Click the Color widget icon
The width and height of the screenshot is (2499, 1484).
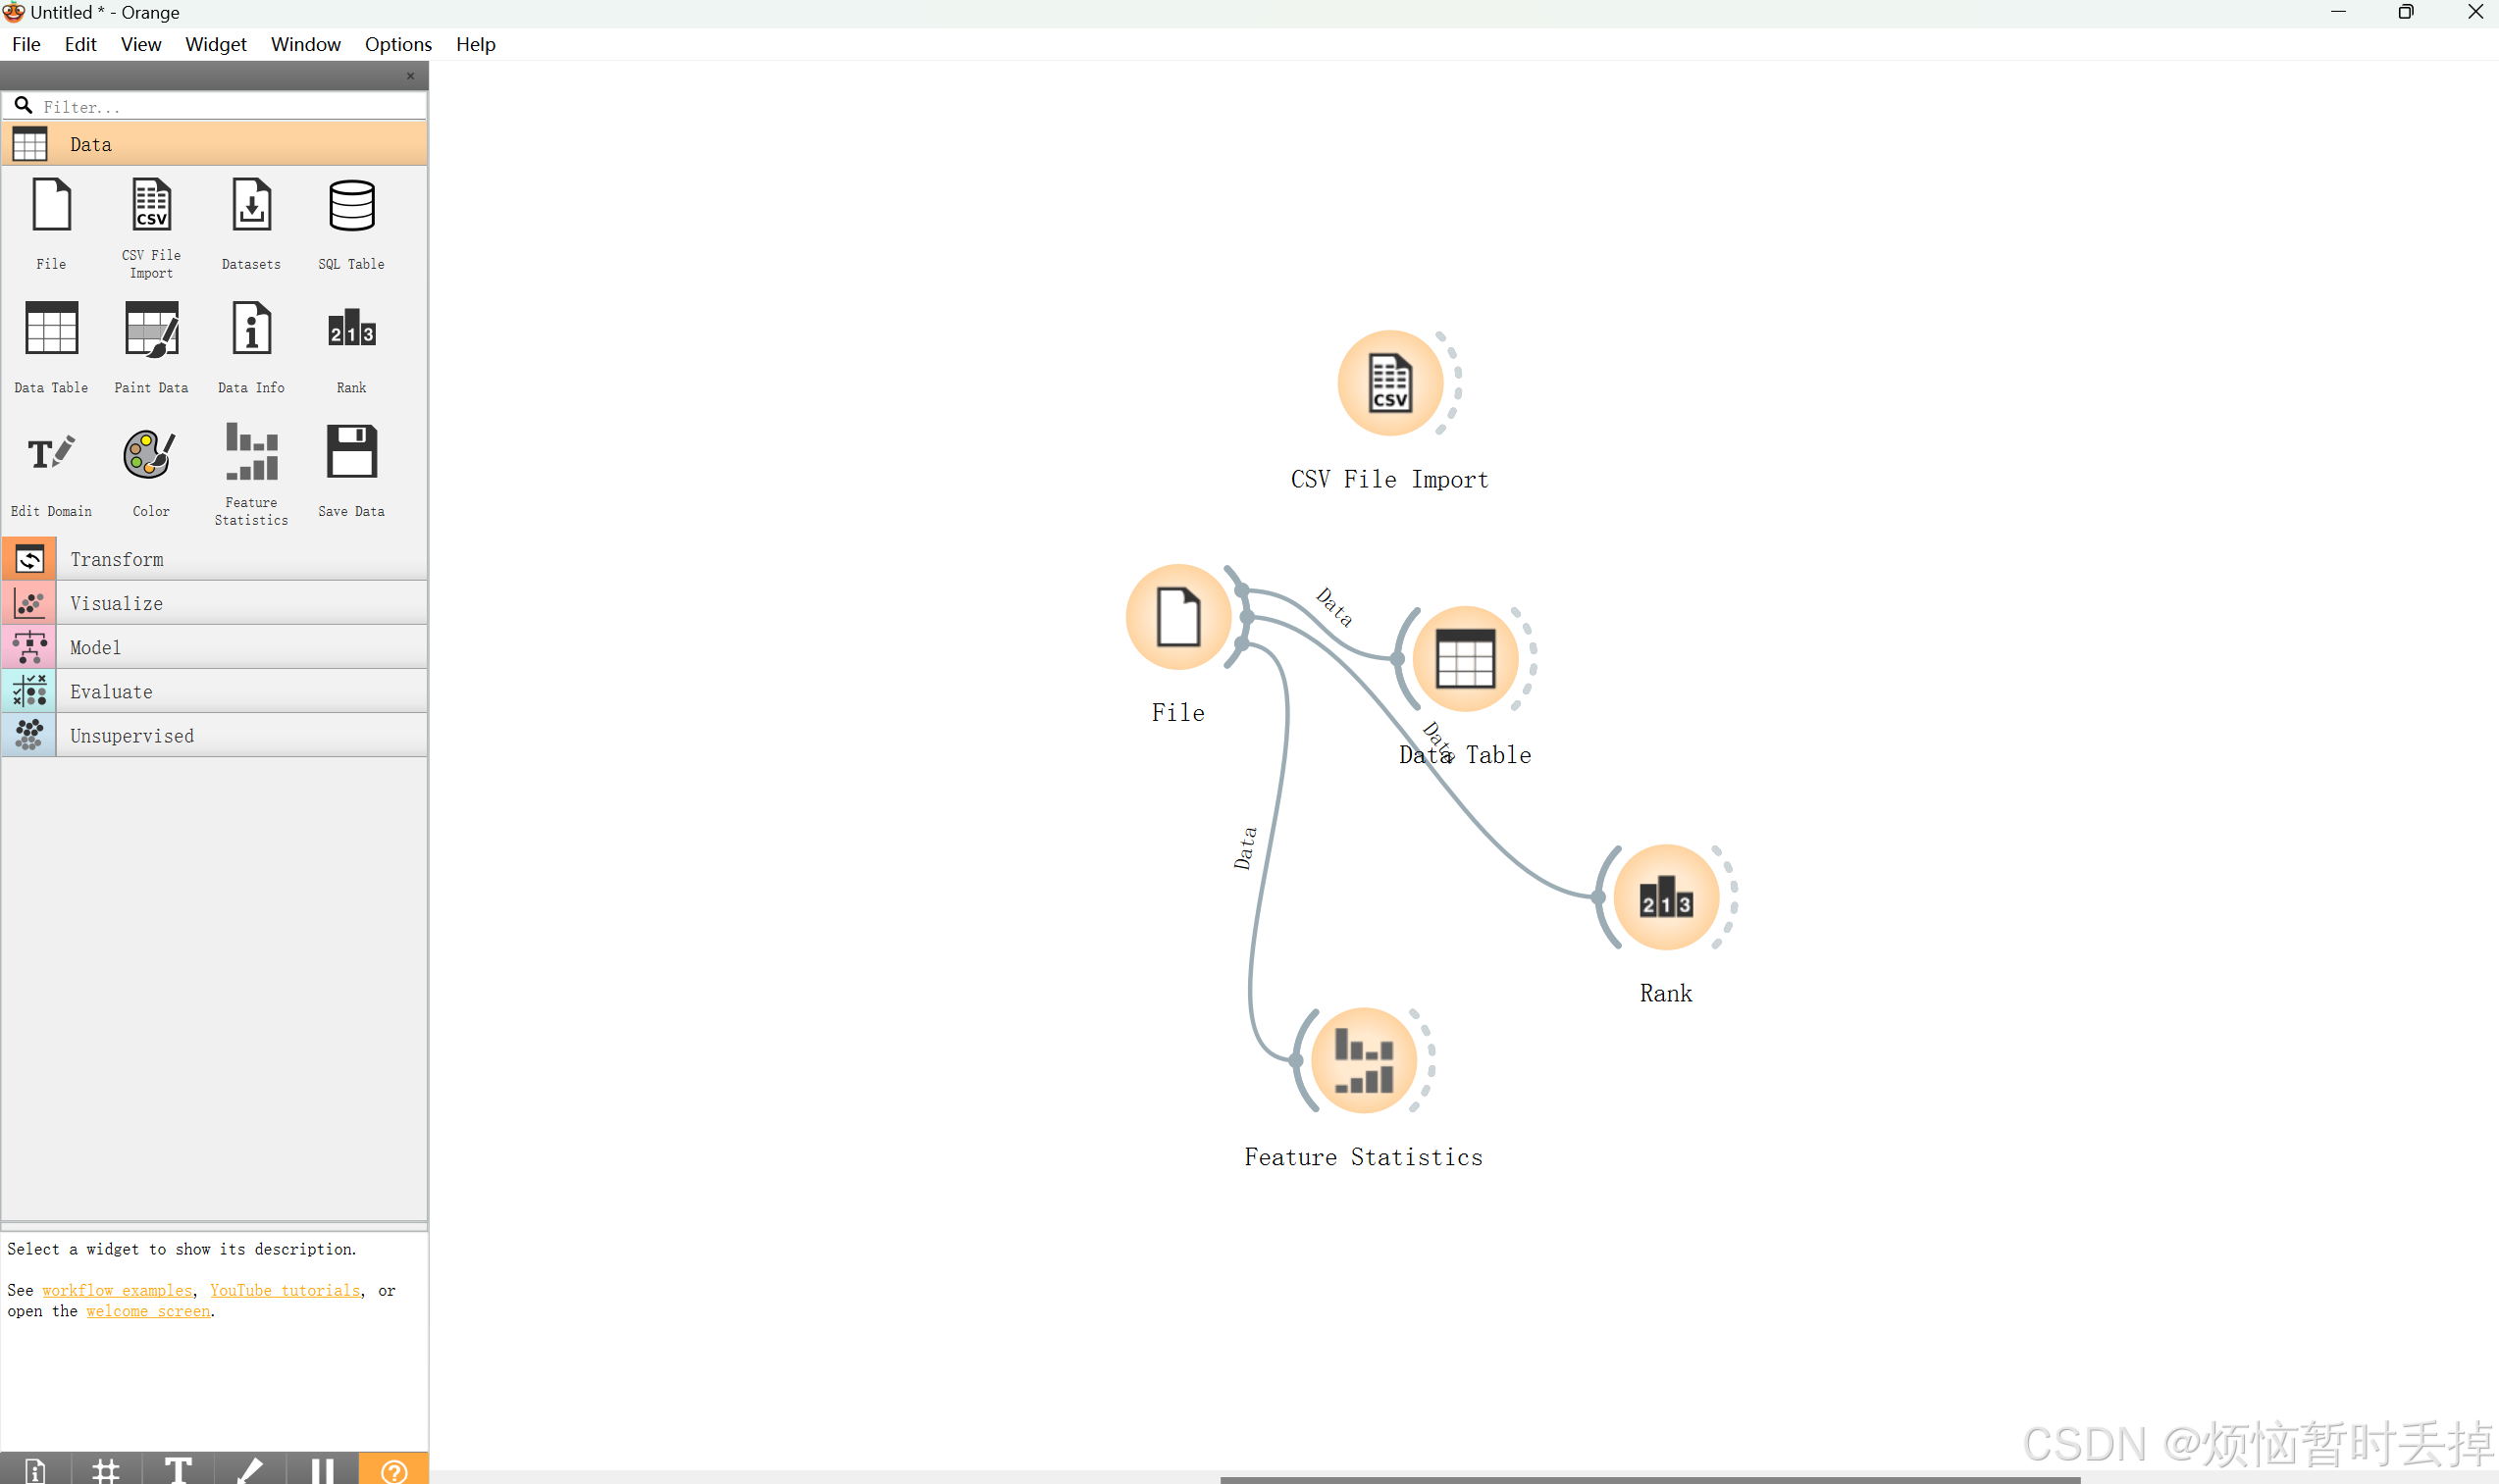tap(150, 454)
